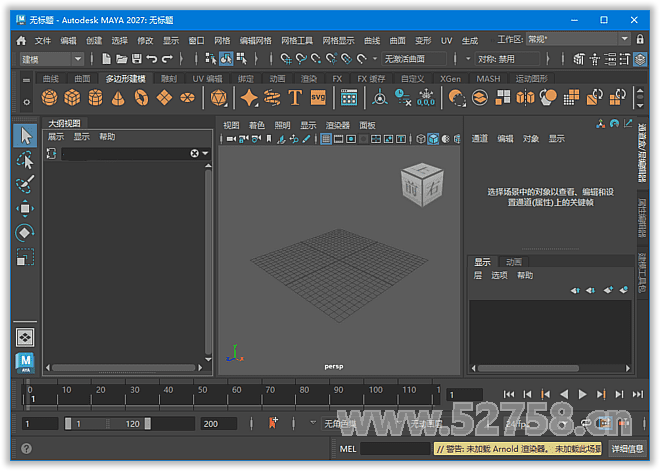Open the 着色 viewport menu
Screen dimensions: 660x471
[x=256, y=125]
